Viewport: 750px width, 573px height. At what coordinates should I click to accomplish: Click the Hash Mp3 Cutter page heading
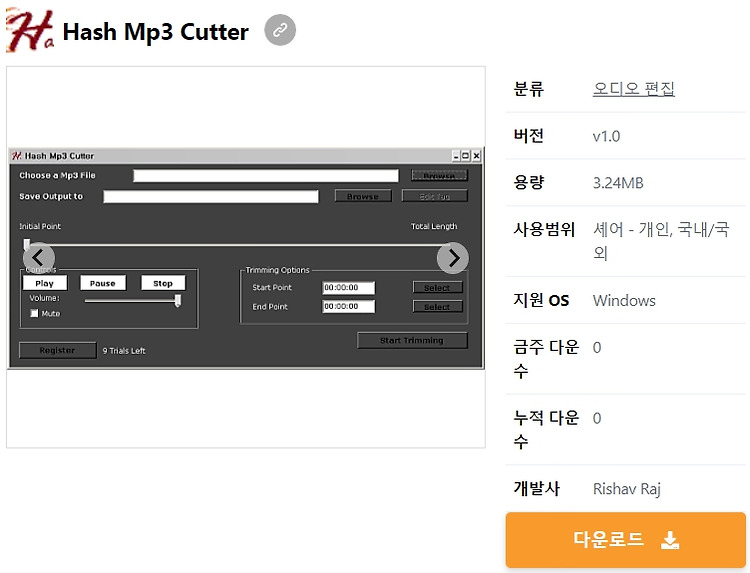click(x=155, y=32)
